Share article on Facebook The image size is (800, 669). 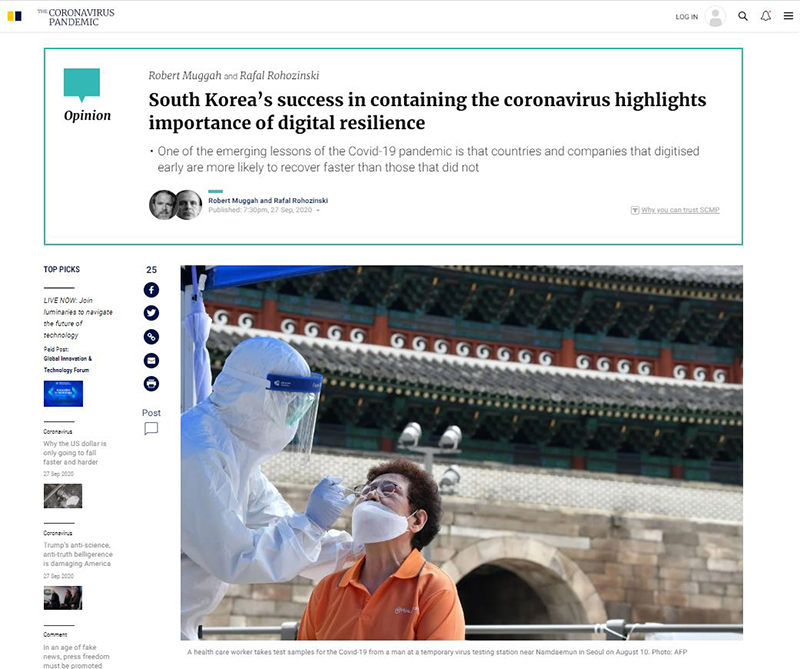pyautogui.click(x=151, y=290)
